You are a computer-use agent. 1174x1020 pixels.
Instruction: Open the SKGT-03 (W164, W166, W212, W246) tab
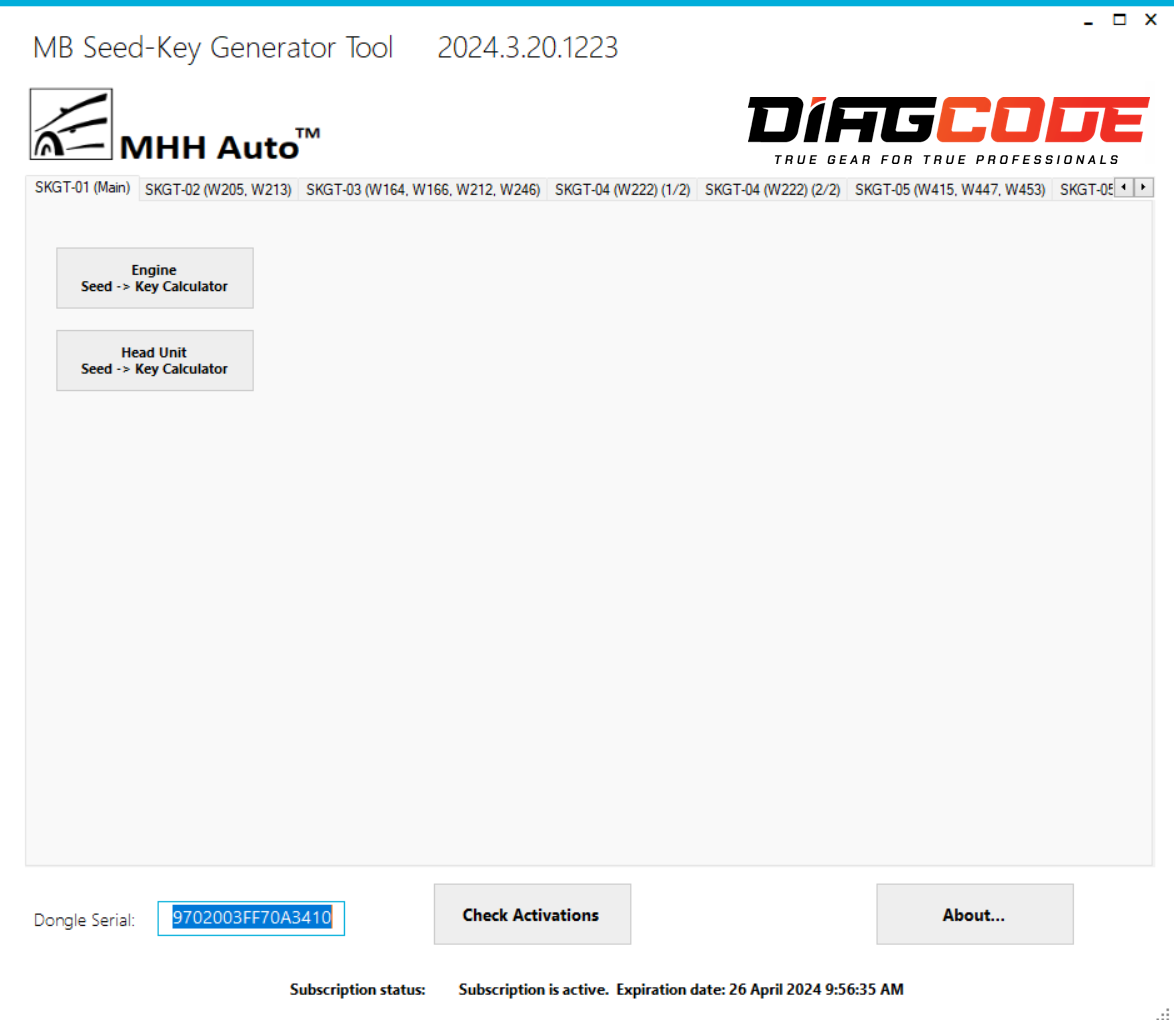(x=422, y=190)
